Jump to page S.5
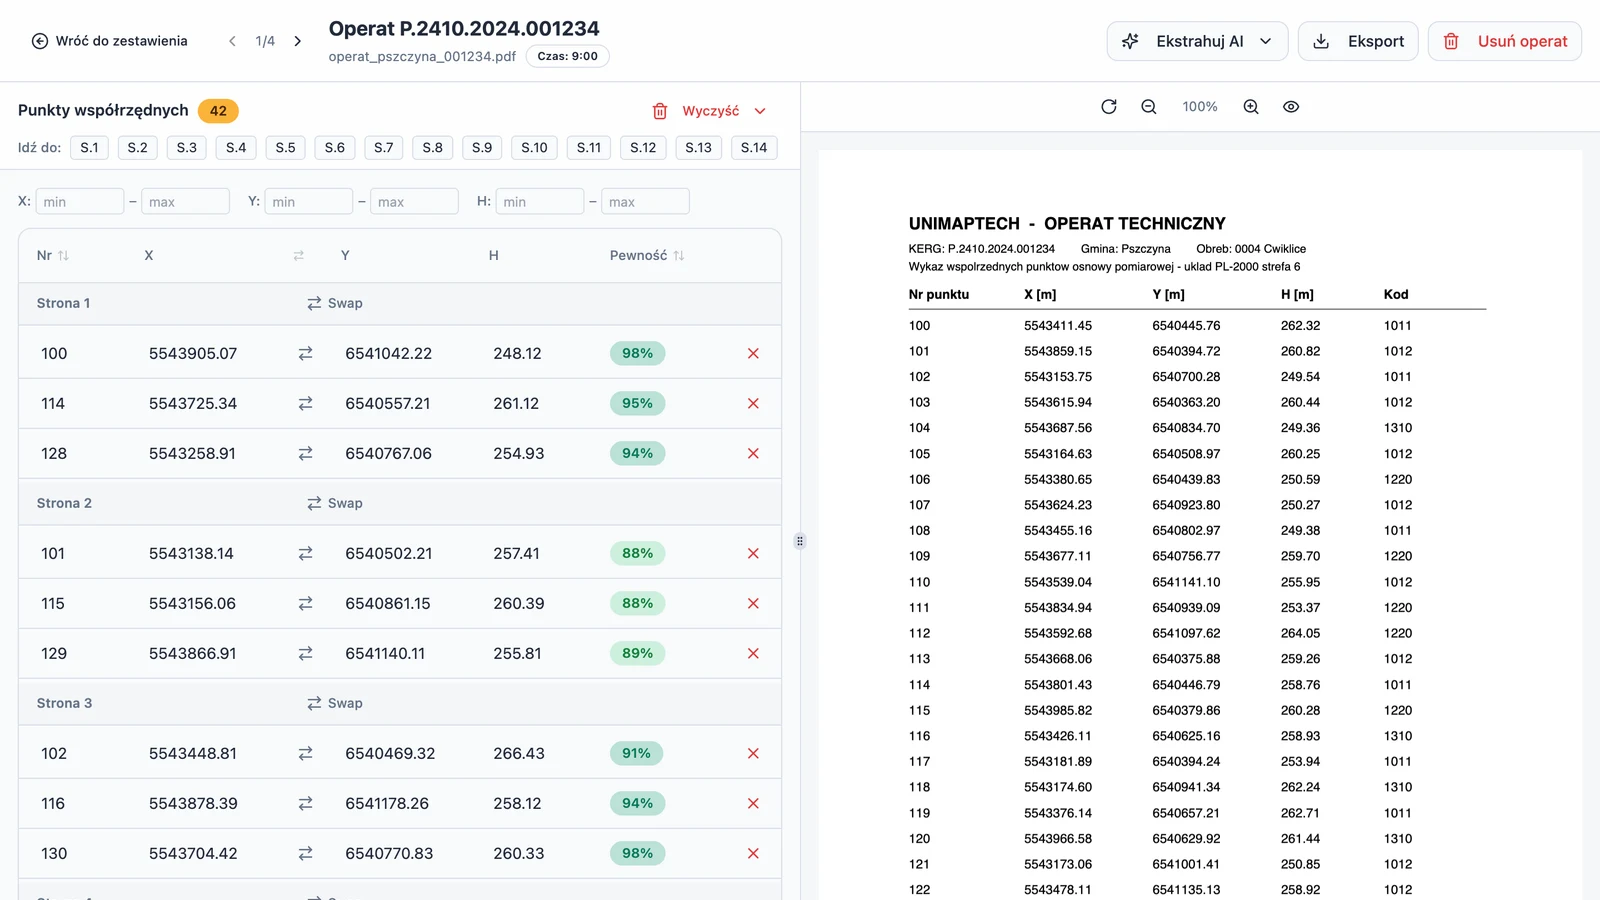 click(285, 148)
